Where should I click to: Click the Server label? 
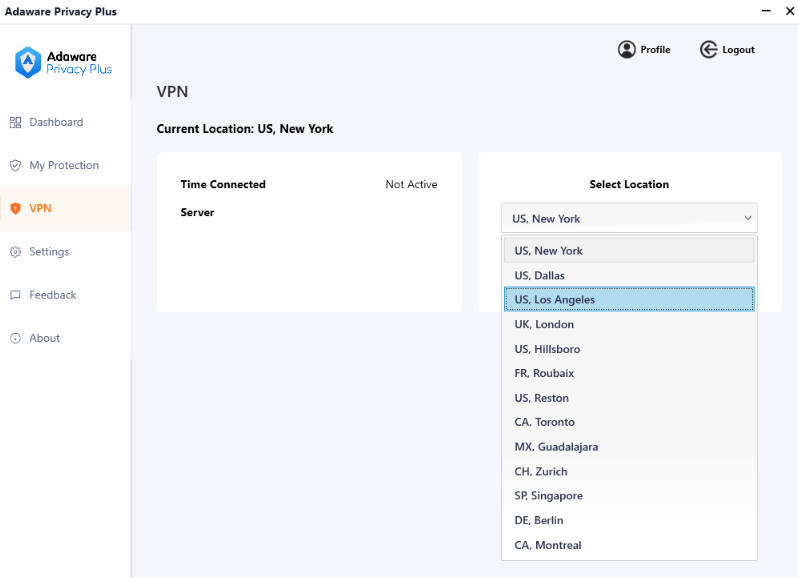click(x=197, y=212)
